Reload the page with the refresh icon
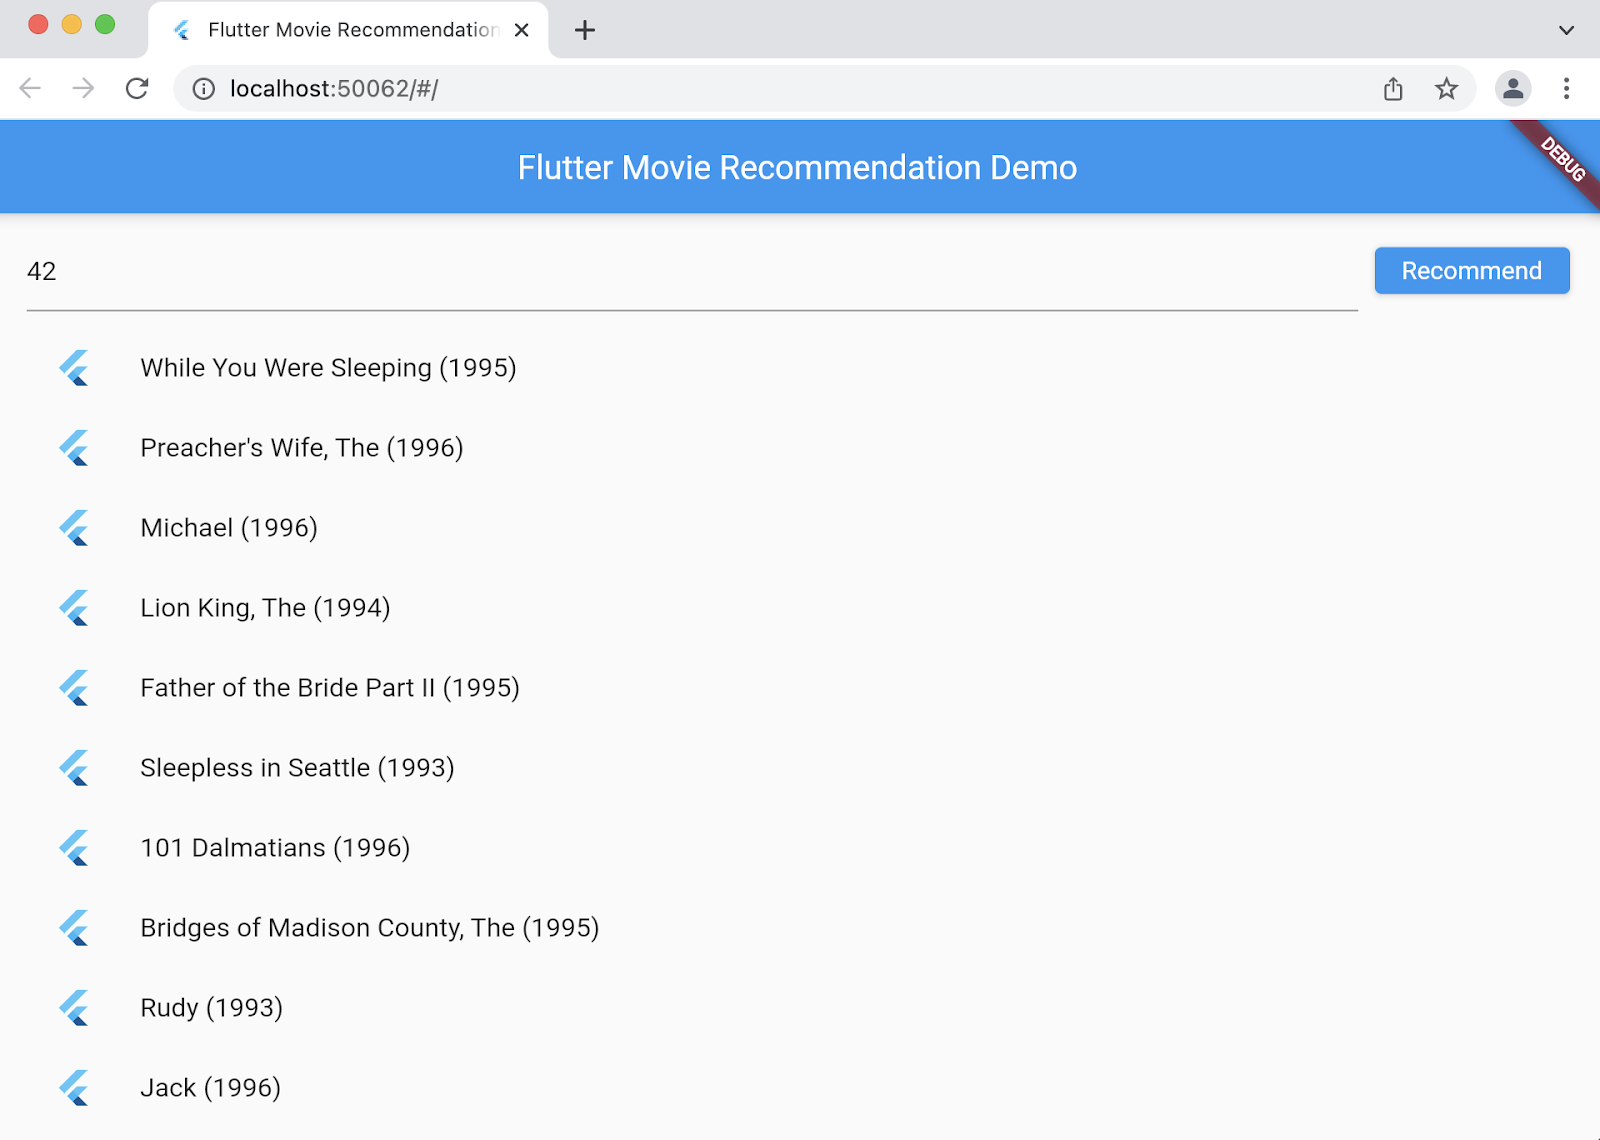1600x1140 pixels. (x=137, y=89)
